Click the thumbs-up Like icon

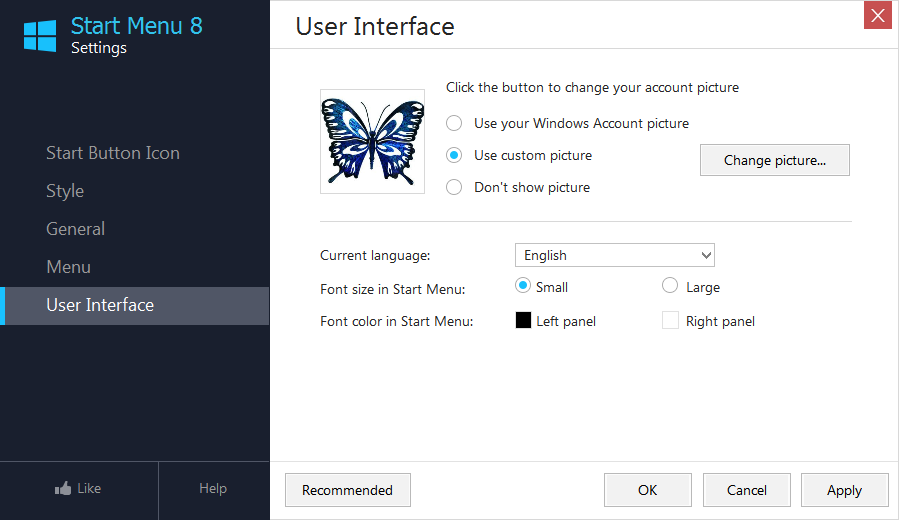63,488
